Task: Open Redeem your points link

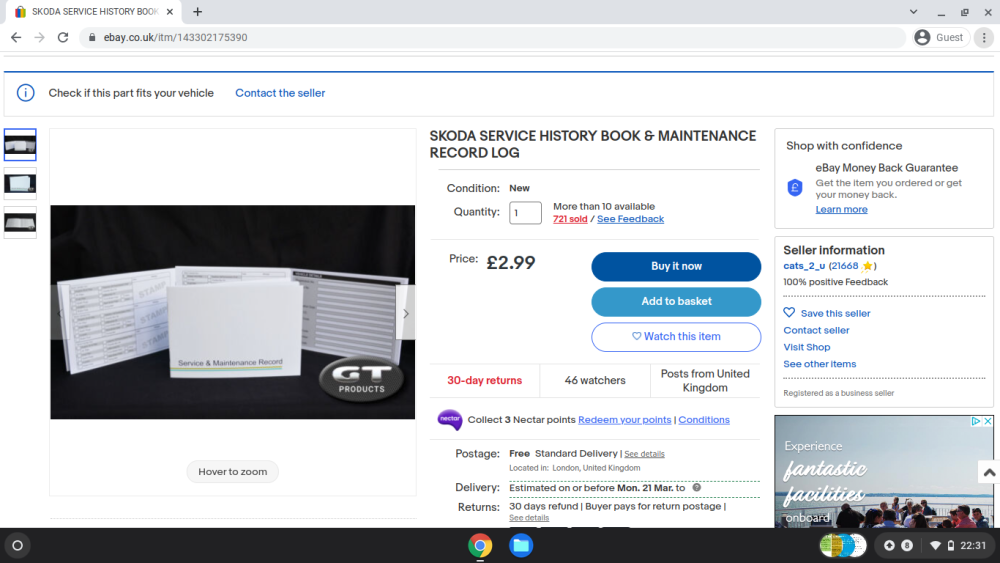Action: point(624,420)
